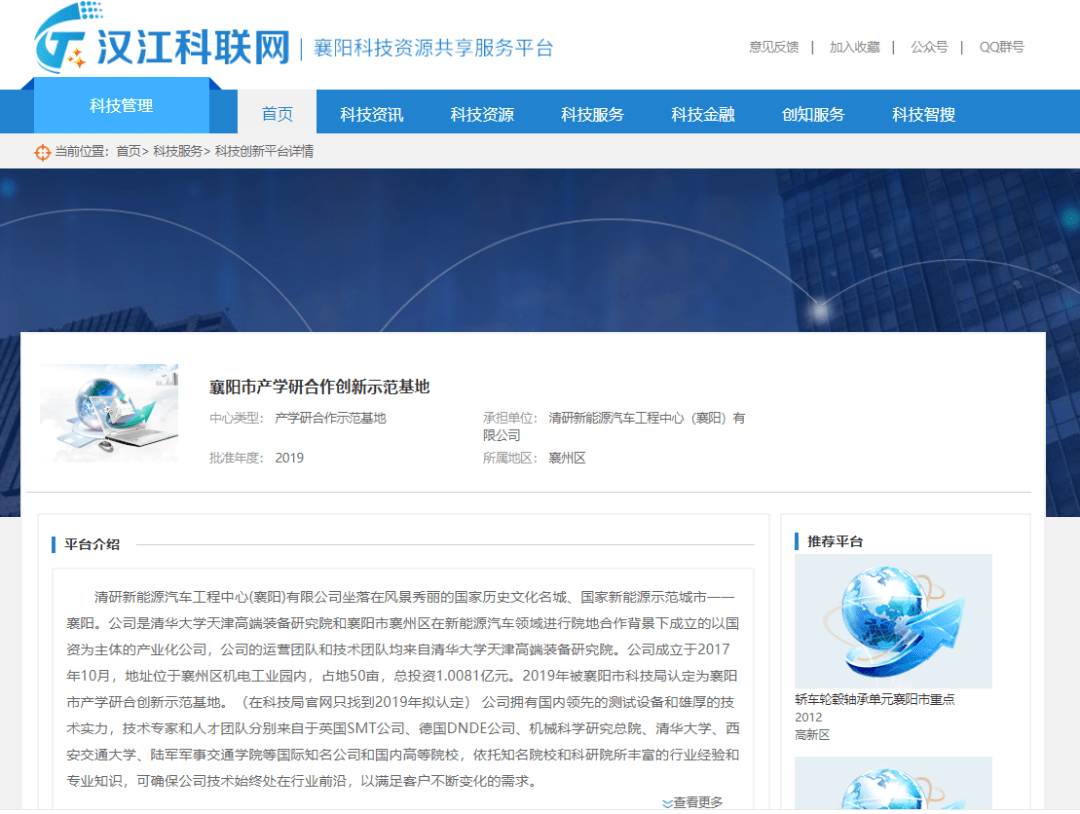Click the 公众号 link
The image size is (1080, 814).
click(x=929, y=47)
